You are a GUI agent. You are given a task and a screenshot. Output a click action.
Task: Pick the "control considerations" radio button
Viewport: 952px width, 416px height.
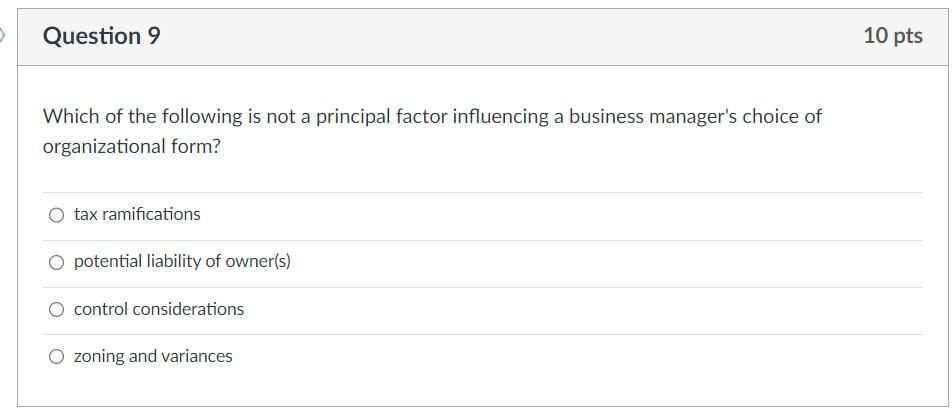tap(57, 310)
